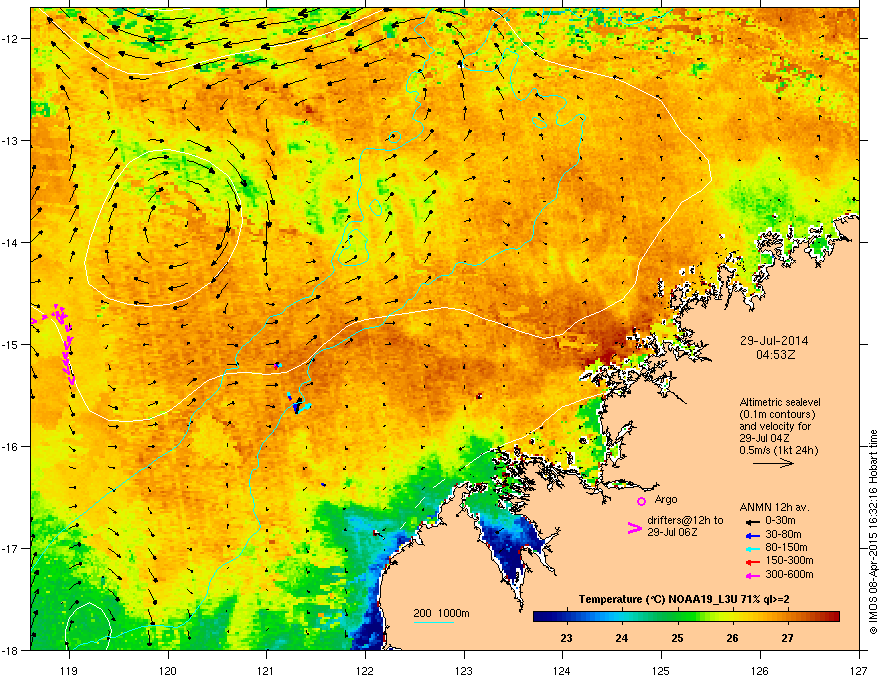Select the magenta 300-600m arrow in legend
This screenshot has height=680, width=880.
point(753,575)
